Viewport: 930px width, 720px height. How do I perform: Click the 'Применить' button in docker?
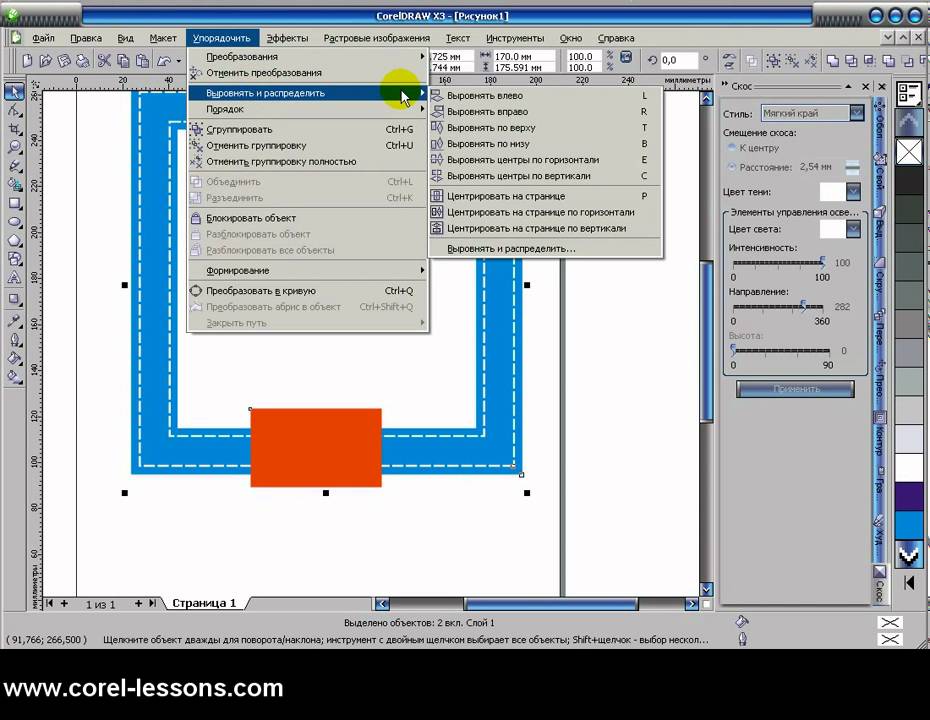point(795,388)
